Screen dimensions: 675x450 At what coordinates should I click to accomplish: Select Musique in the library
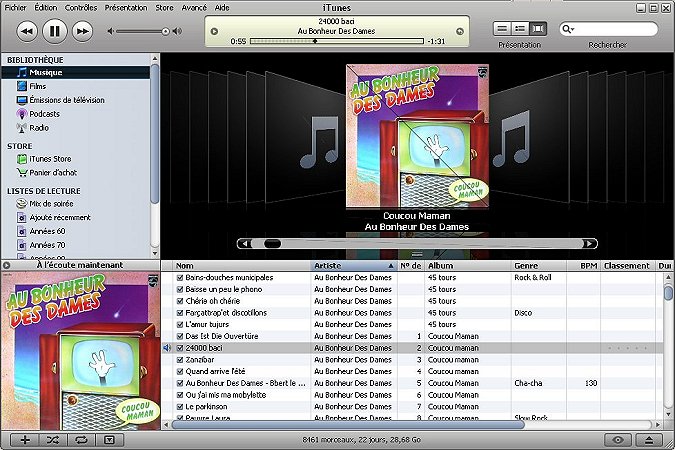pos(76,72)
